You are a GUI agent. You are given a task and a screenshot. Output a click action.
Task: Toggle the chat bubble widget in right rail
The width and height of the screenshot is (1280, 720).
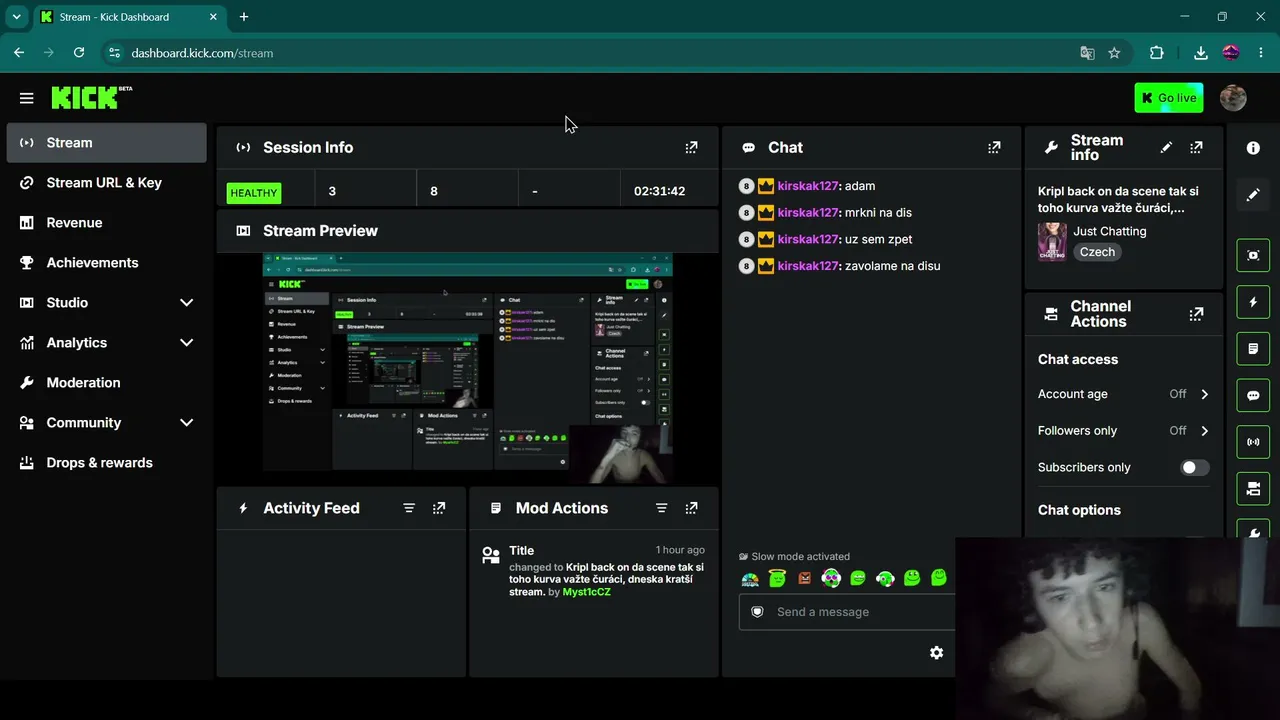point(1253,395)
